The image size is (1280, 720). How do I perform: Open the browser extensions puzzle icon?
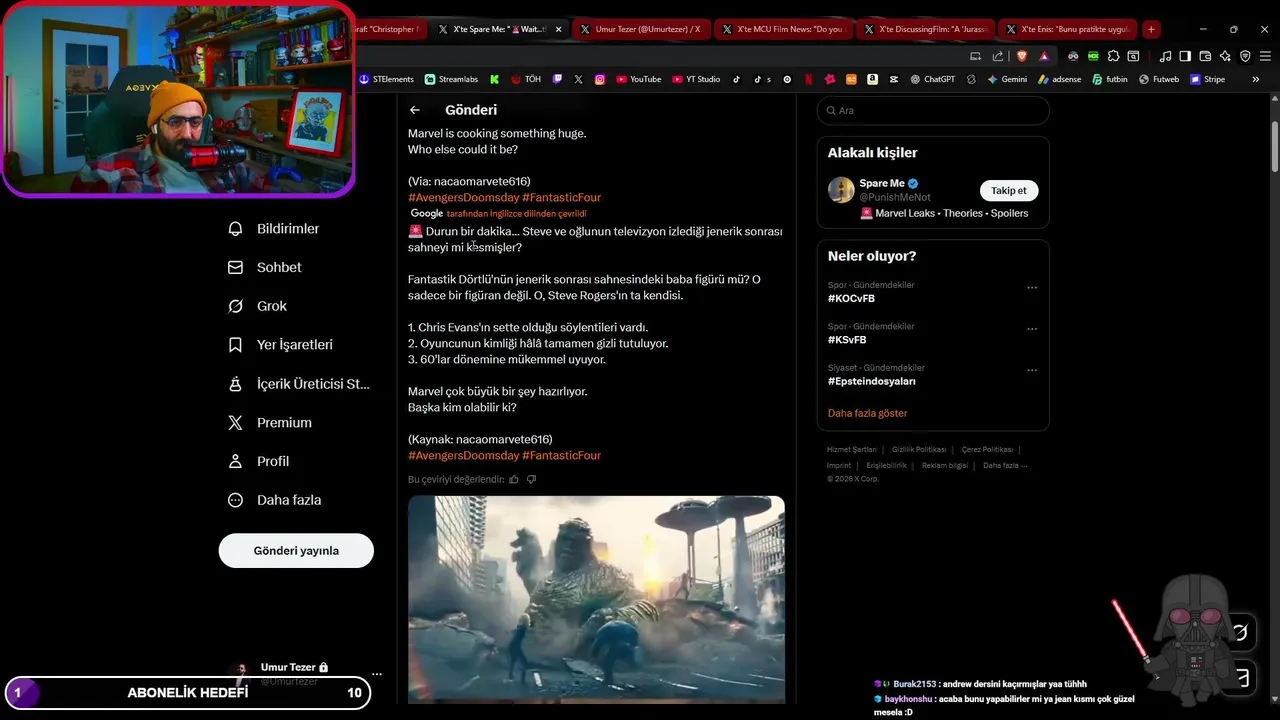coord(1113,56)
